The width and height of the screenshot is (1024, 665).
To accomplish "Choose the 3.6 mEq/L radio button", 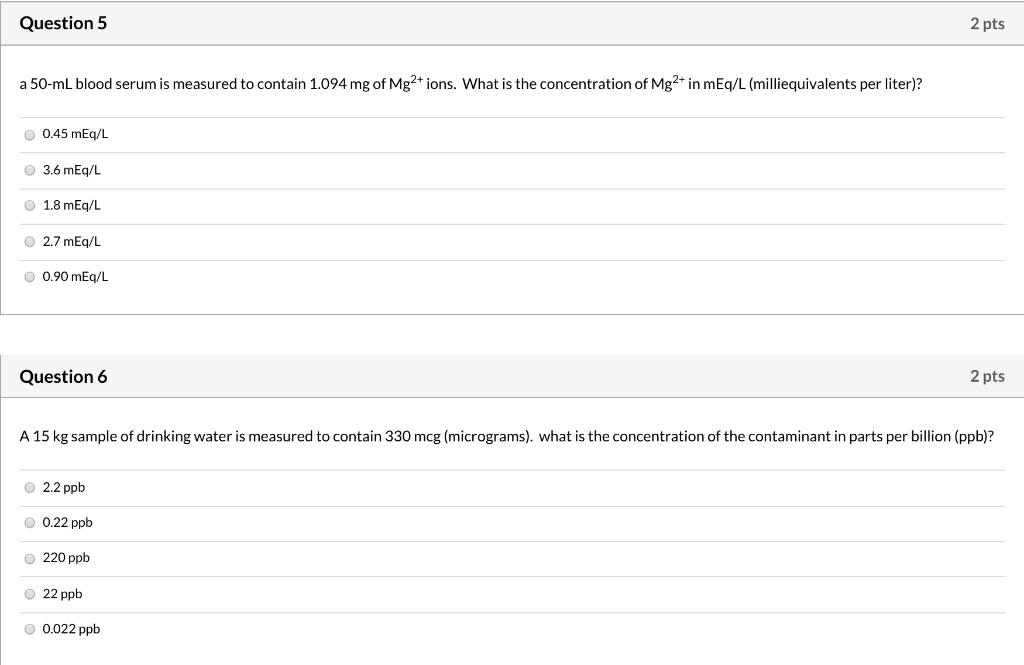I will pyautogui.click(x=29, y=170).
